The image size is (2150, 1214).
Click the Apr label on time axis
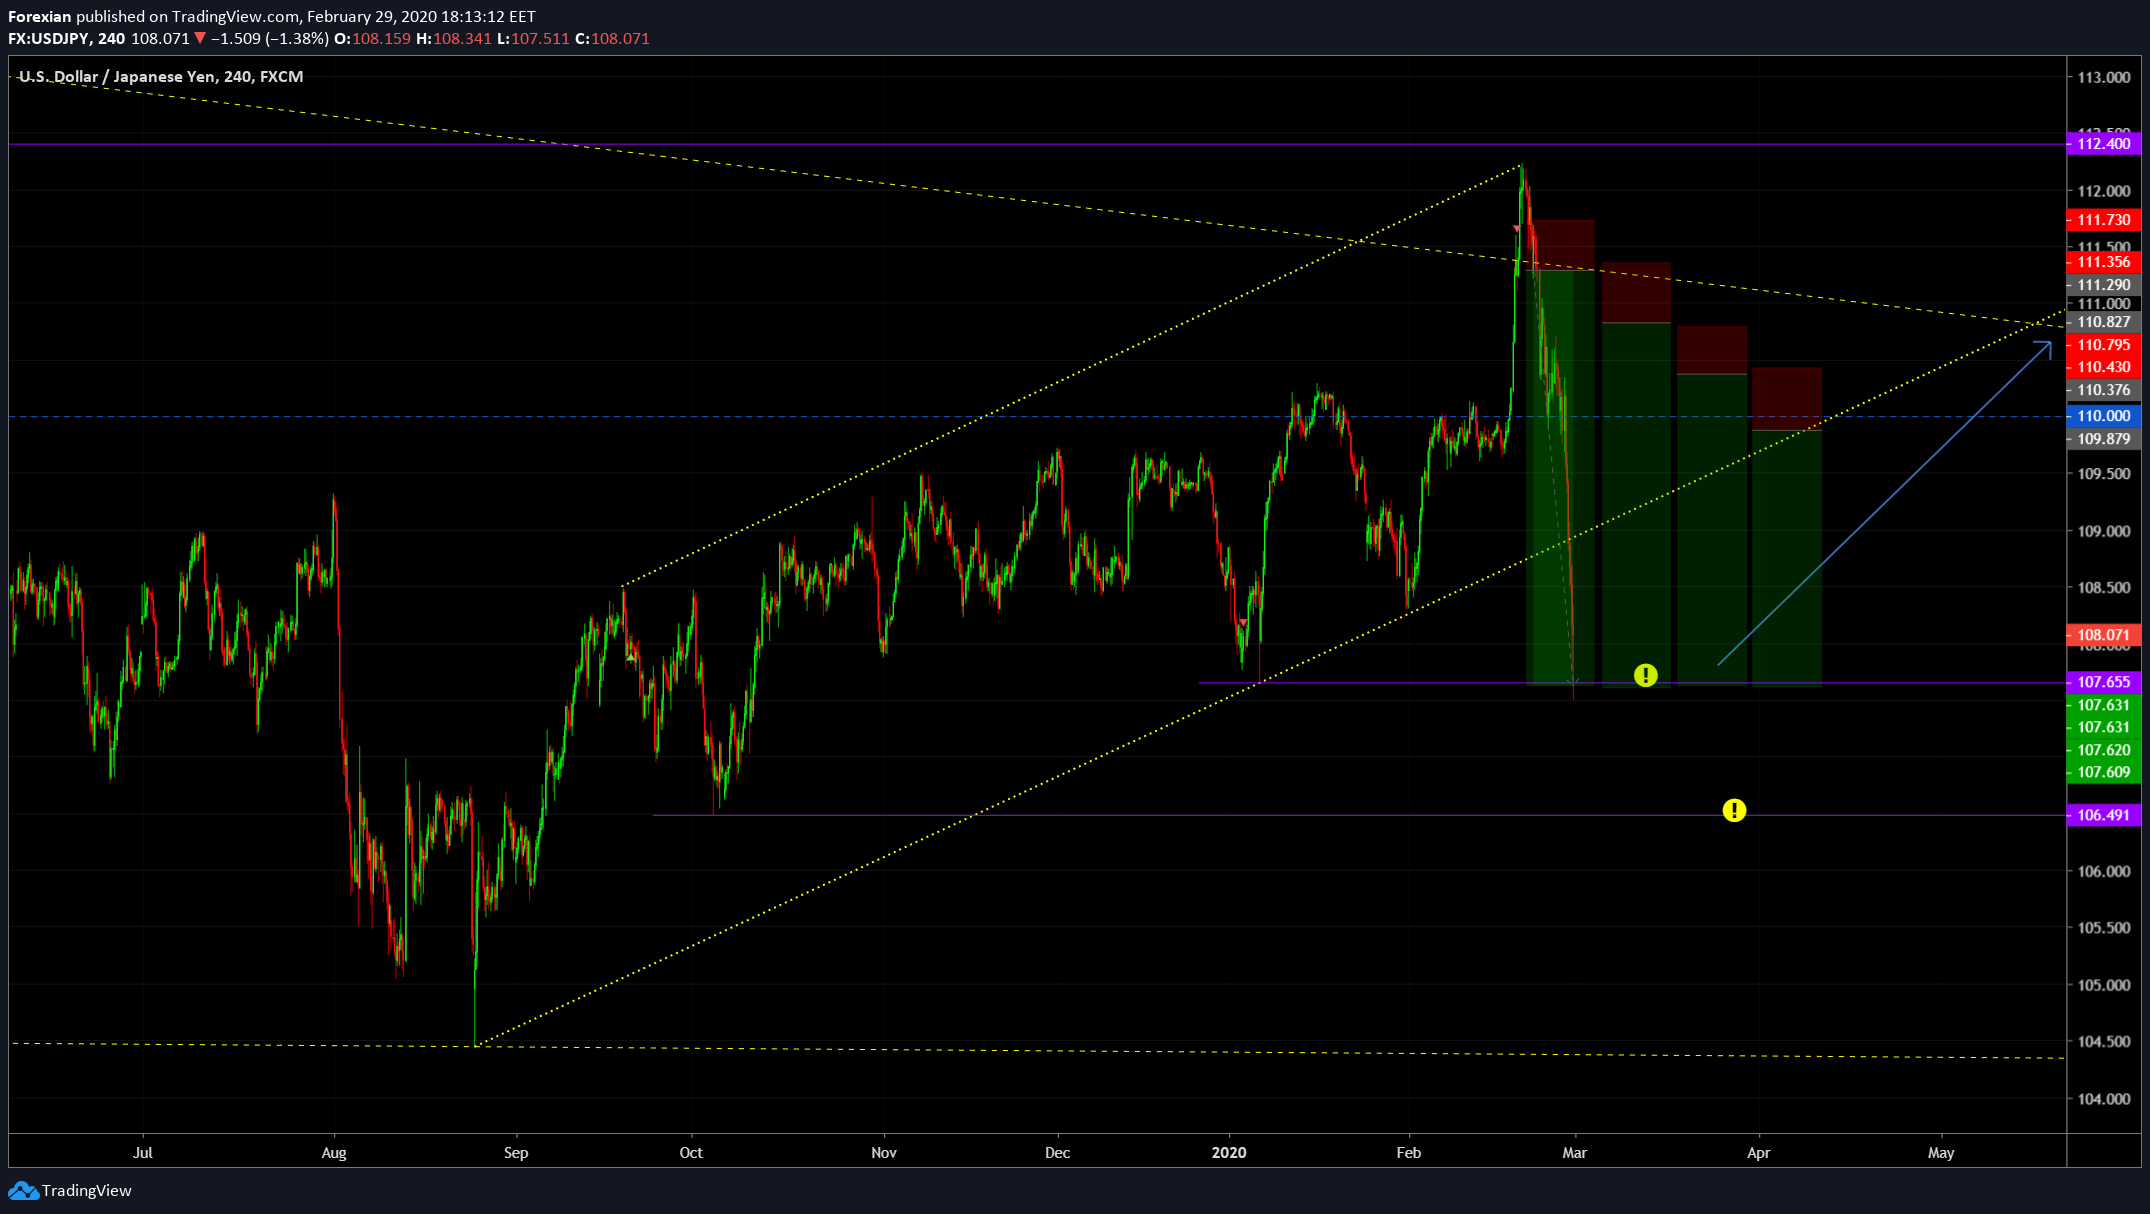click(x=1759, y=1153)
